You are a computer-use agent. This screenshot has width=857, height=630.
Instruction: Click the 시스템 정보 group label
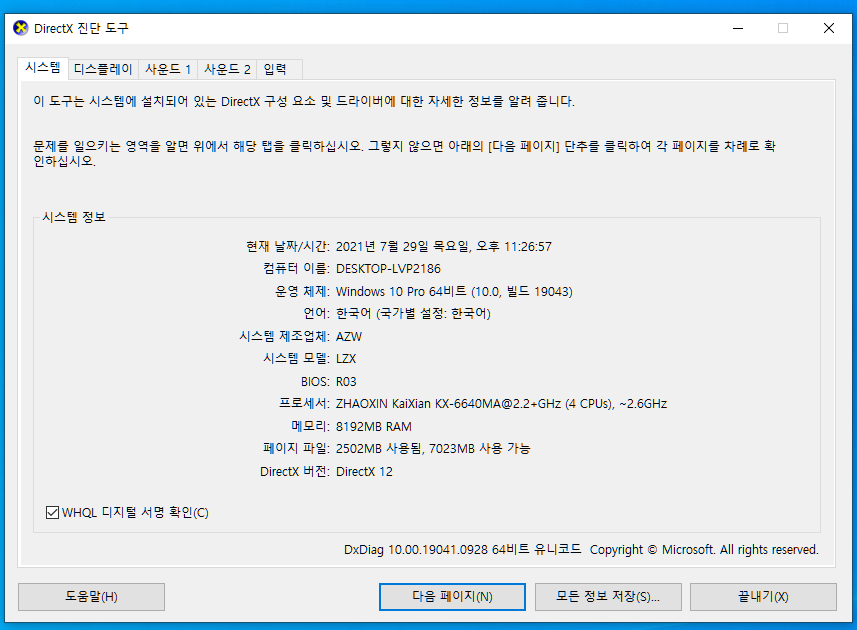pyautogui.click(x=74, y=217)
